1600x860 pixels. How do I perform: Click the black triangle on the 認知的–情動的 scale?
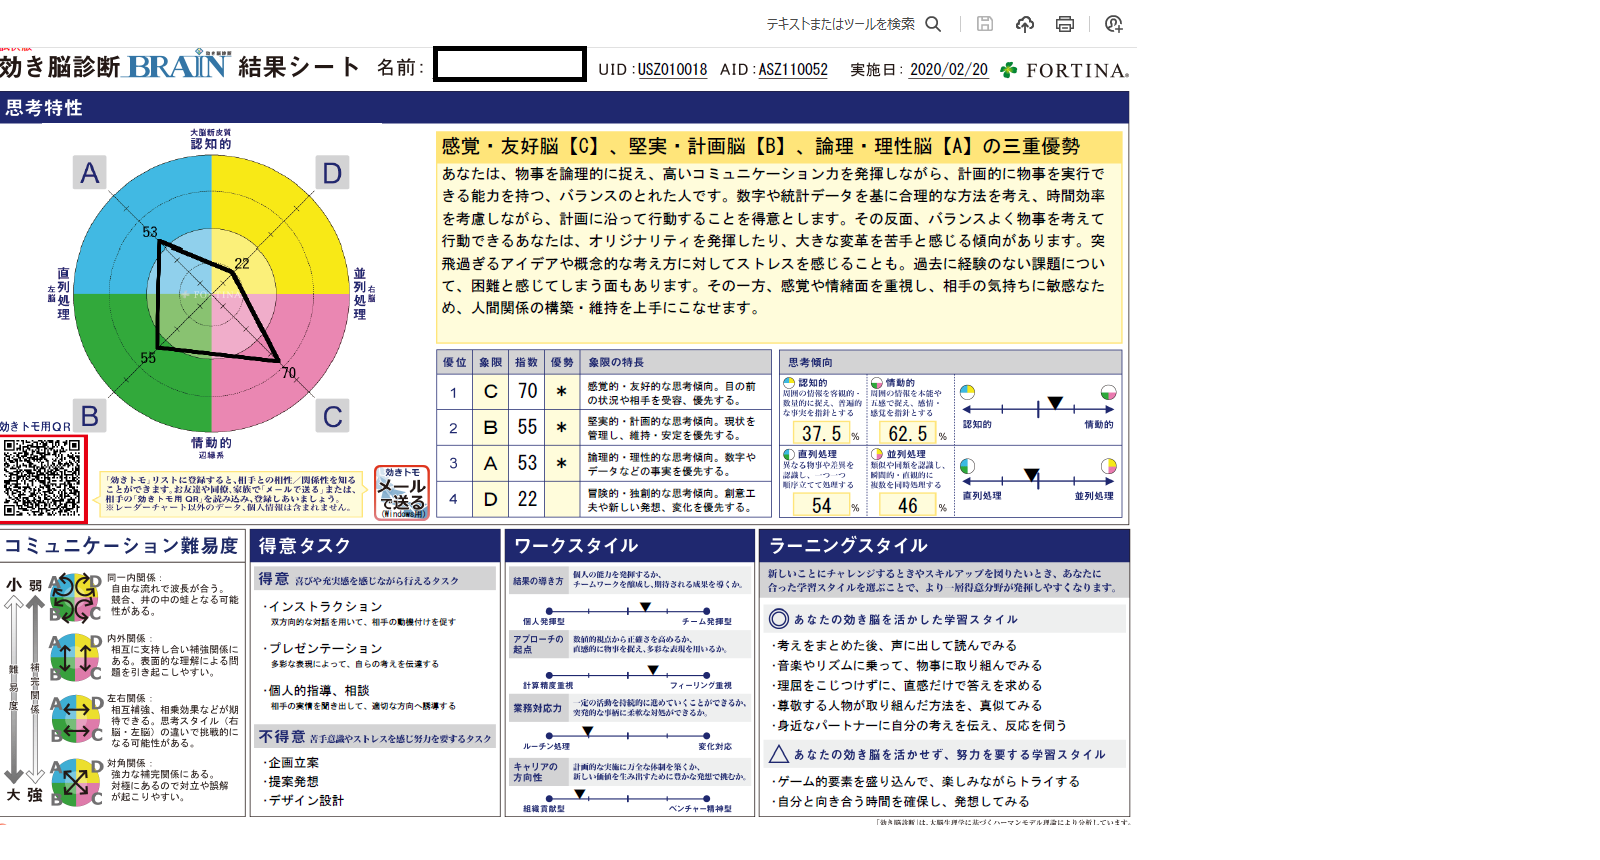[x=1055, y=403]
